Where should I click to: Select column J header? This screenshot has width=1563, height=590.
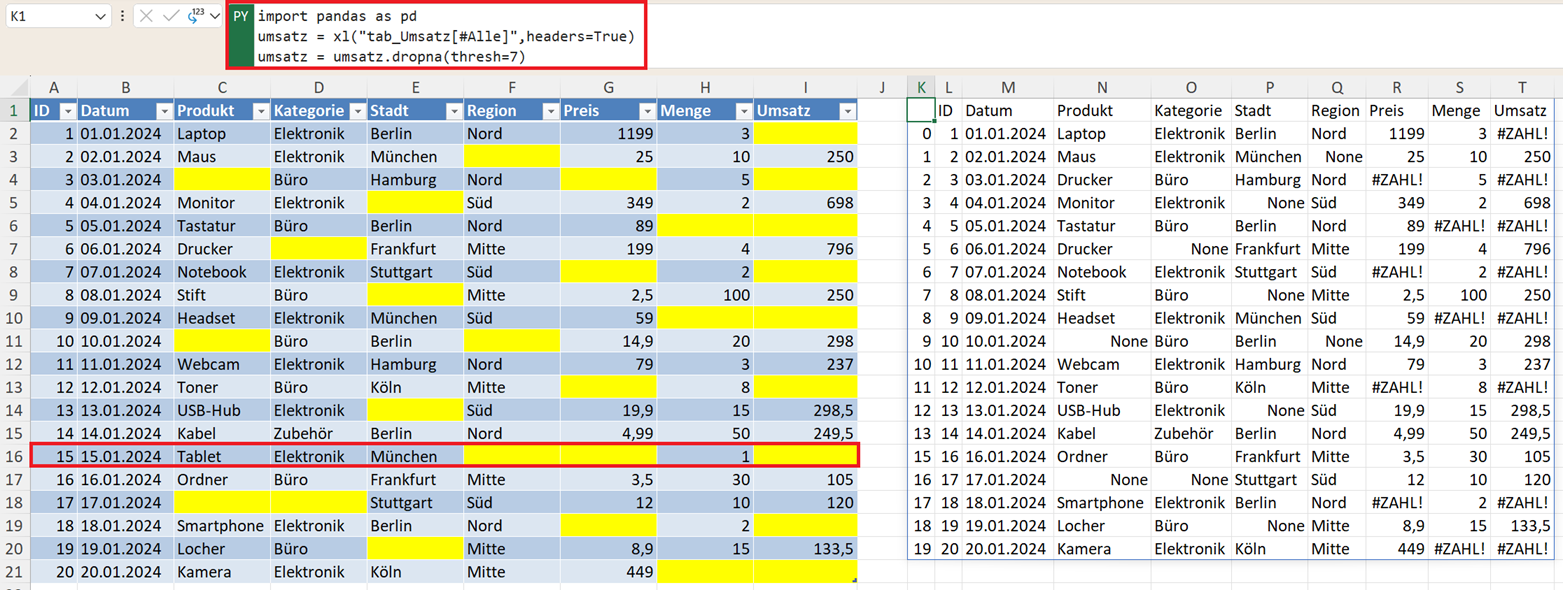tap(882, 87)
